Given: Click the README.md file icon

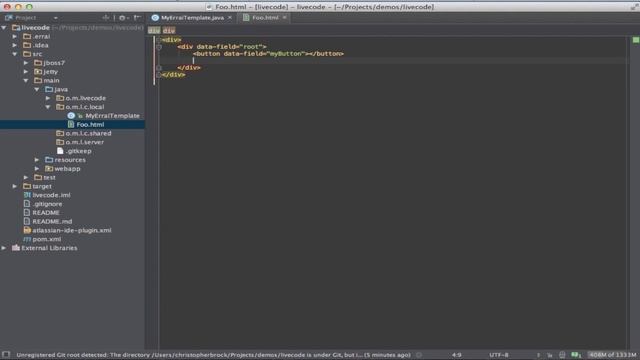Looking at the screenshot, I should (x=27, y=221).
